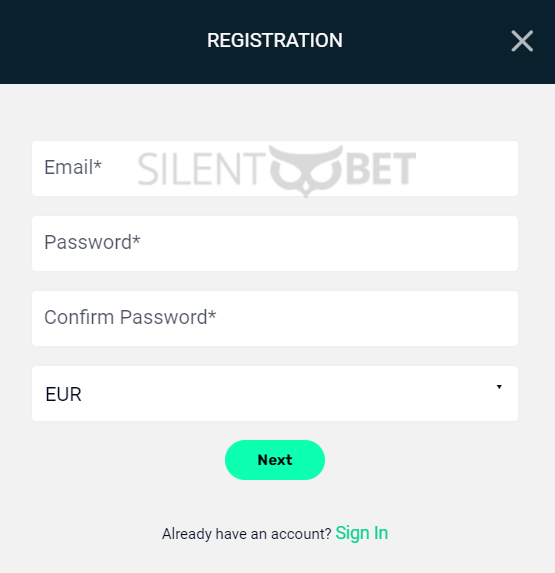Click the owl logo in the watermark

tap(306, 170)
